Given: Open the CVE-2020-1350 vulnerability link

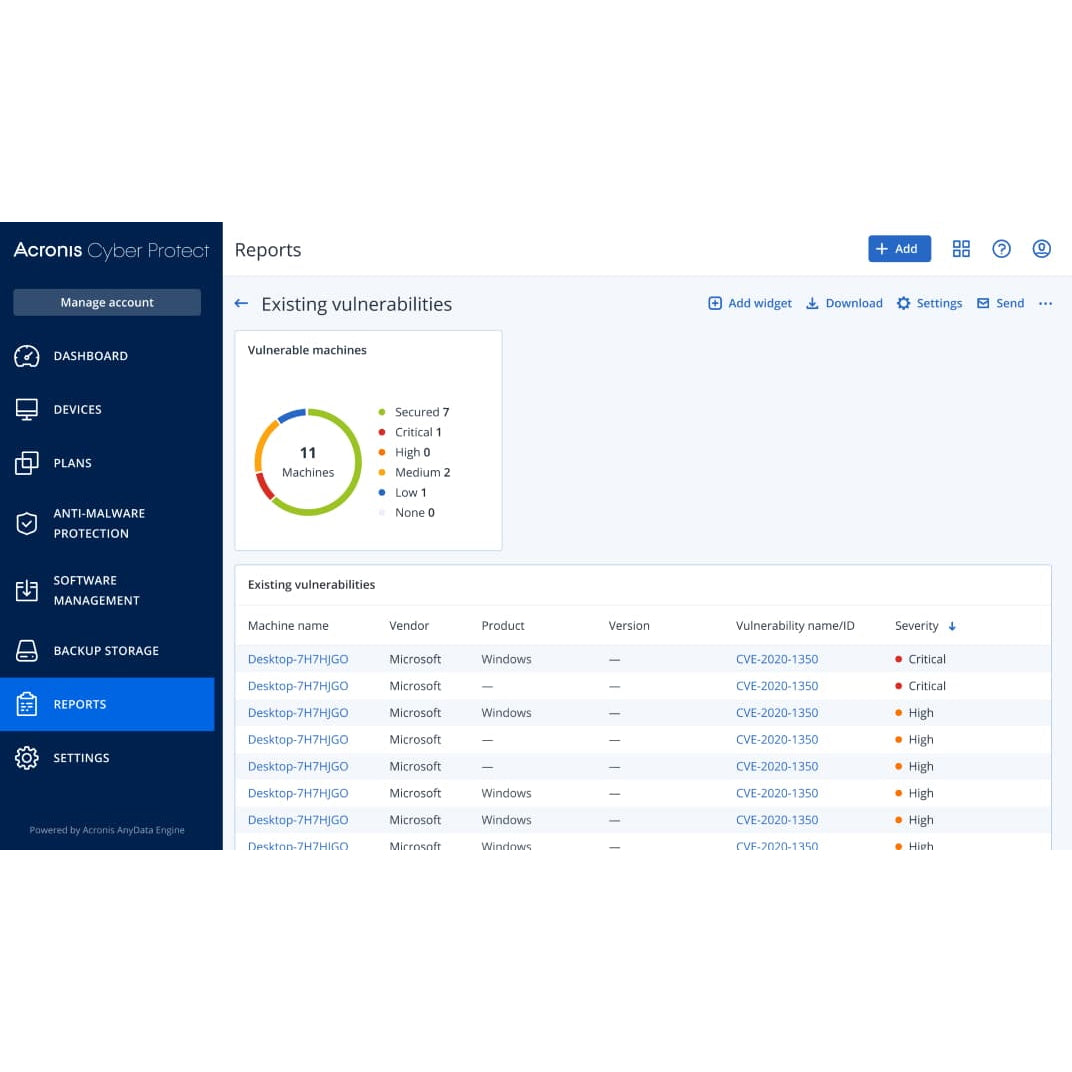Looking at the screenshot, I should (x=777, y=659).
